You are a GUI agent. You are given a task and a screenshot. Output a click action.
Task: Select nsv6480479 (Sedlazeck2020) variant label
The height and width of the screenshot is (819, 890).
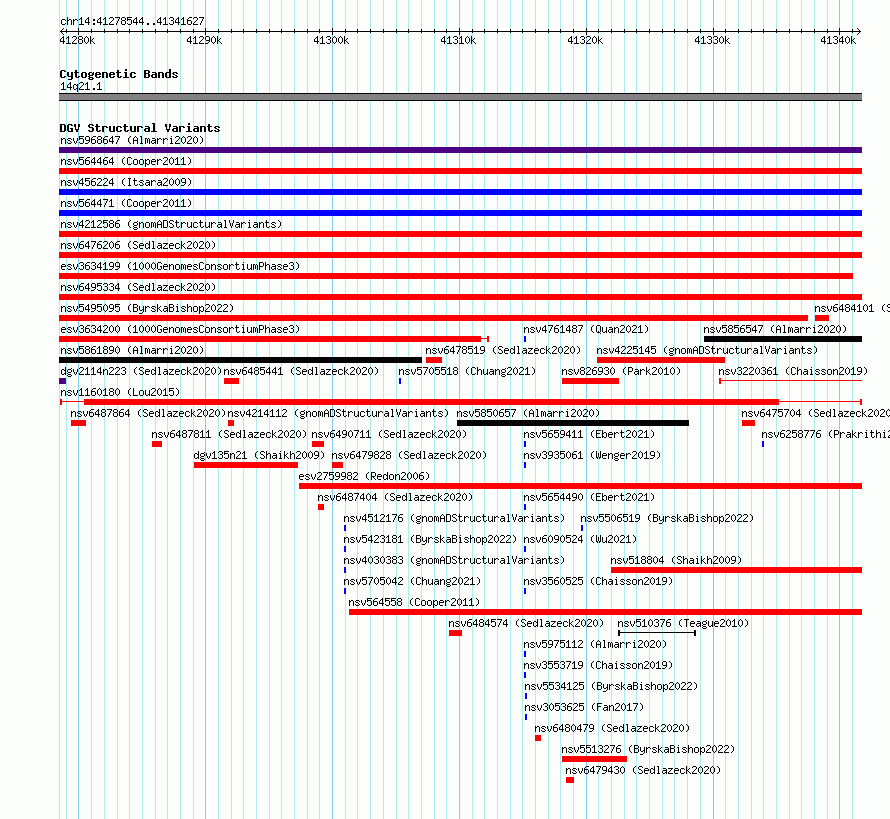tap(612, 728)
